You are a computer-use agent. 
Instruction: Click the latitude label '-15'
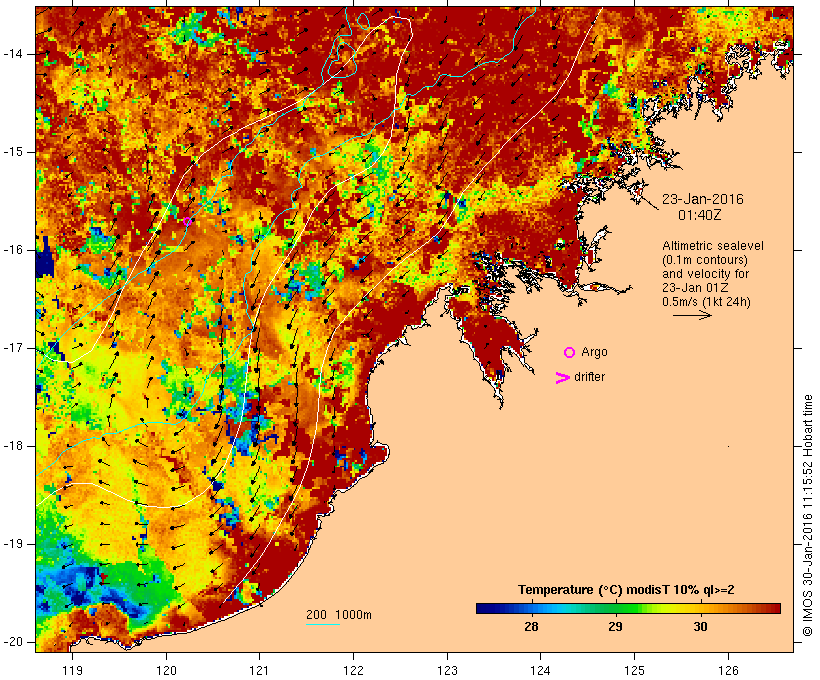click(x=13, y=152)
